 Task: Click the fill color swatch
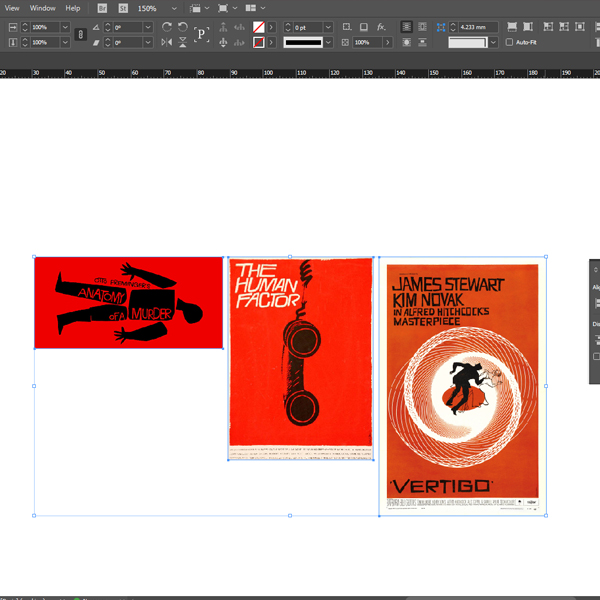click(259, 27)
